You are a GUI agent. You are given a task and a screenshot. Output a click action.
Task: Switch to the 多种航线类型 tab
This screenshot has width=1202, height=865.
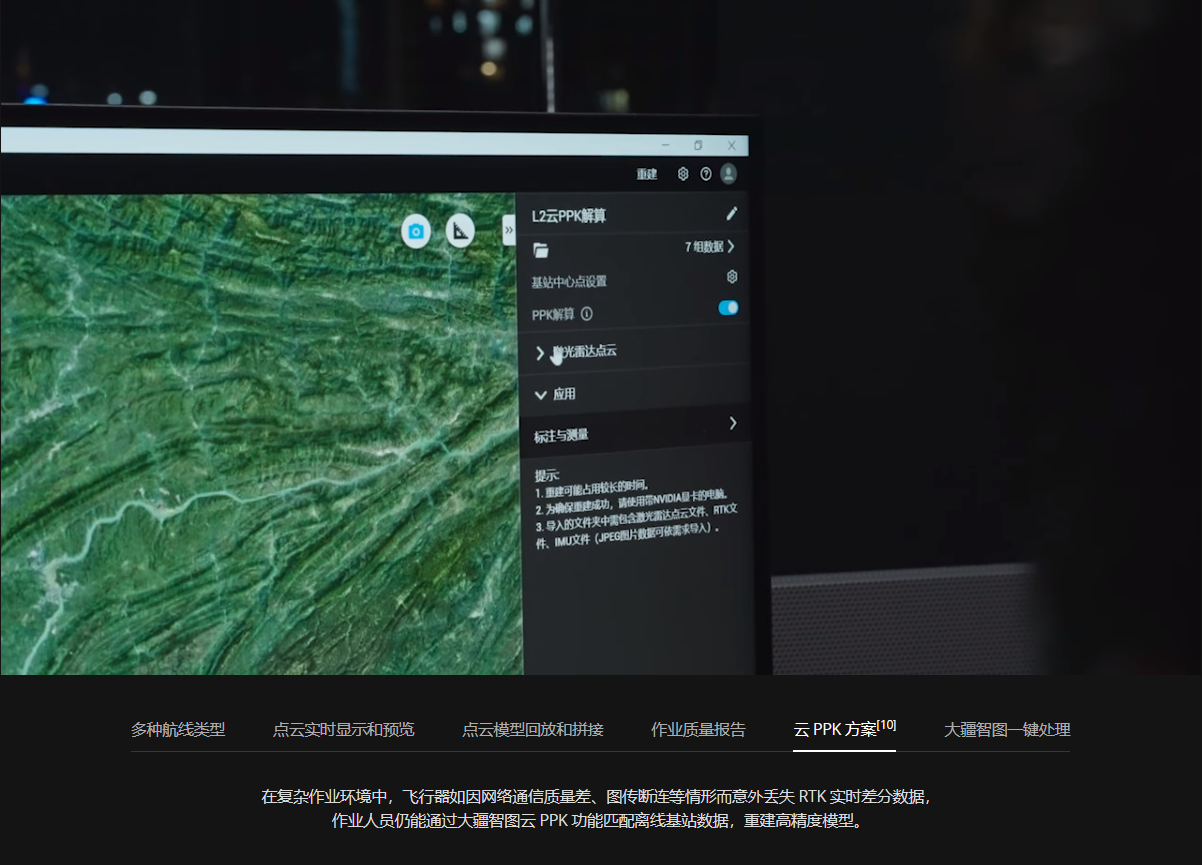pyautogui.click(x=178, y=730)
